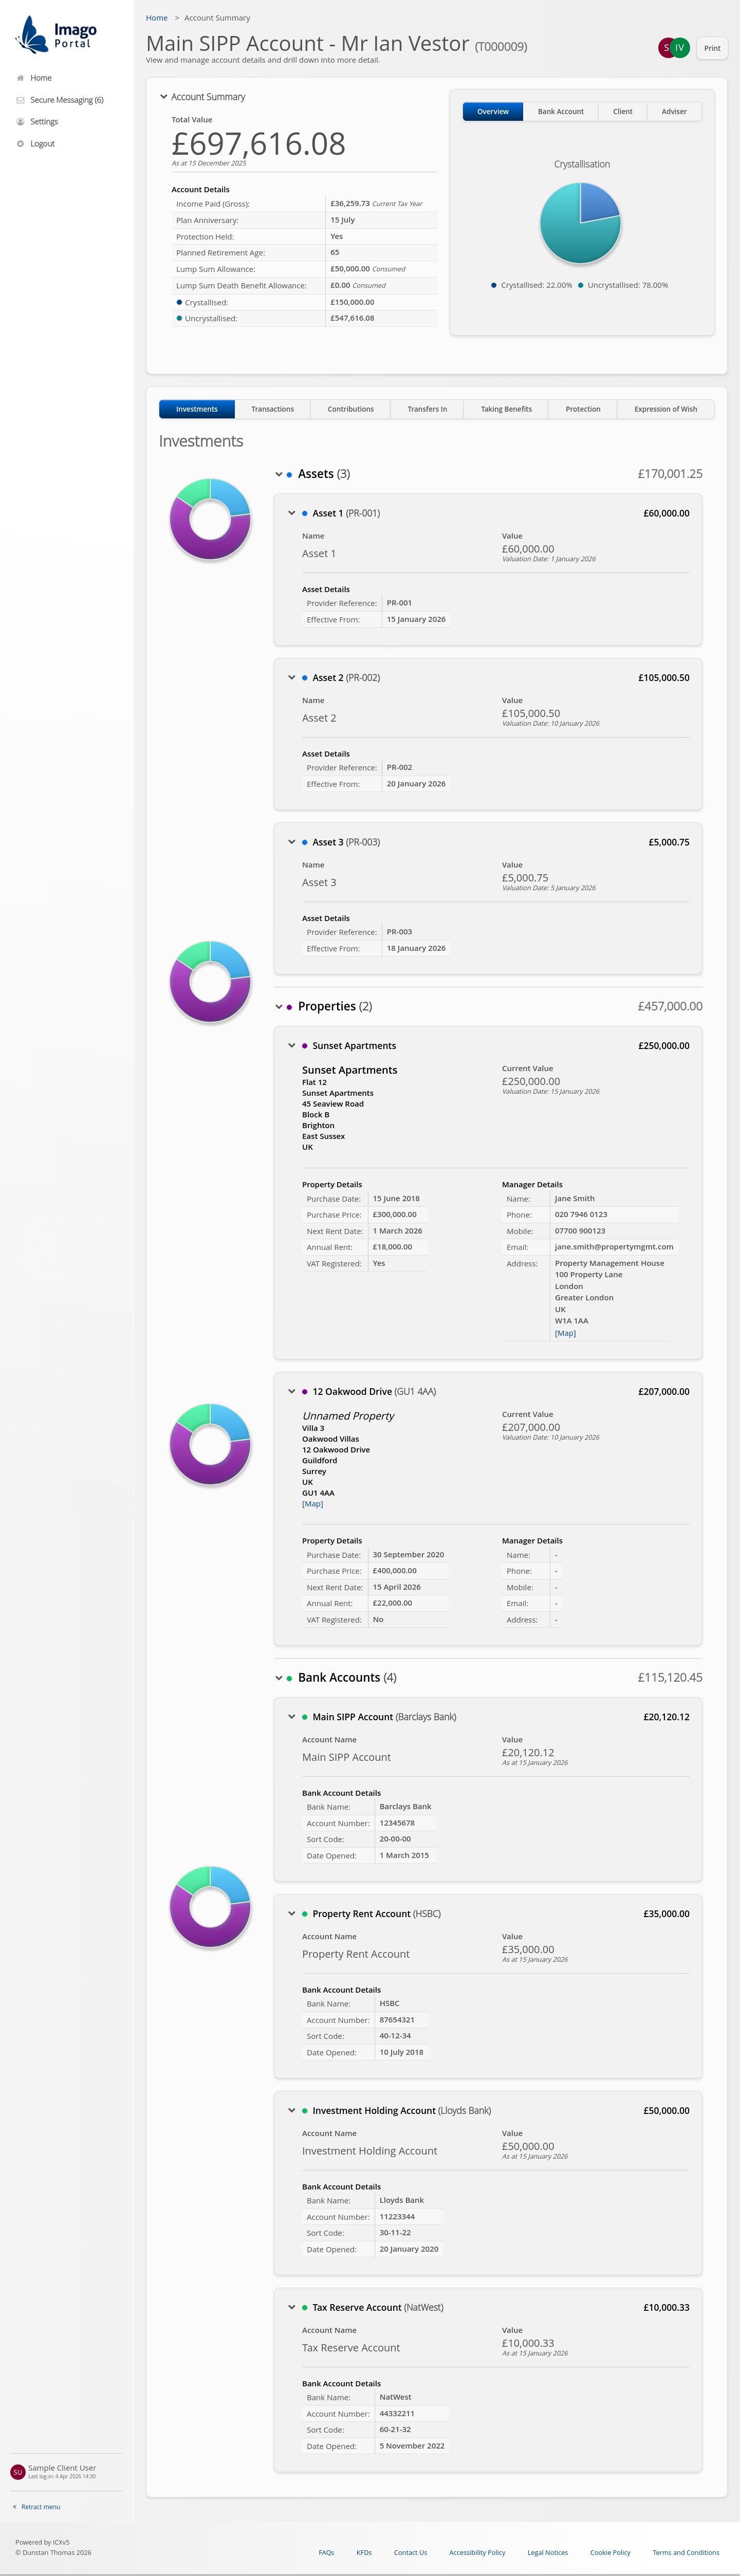Collapse the Main SIPP Account bank card
Screen dimensions: 740x2576
(x=292, y=1717)
